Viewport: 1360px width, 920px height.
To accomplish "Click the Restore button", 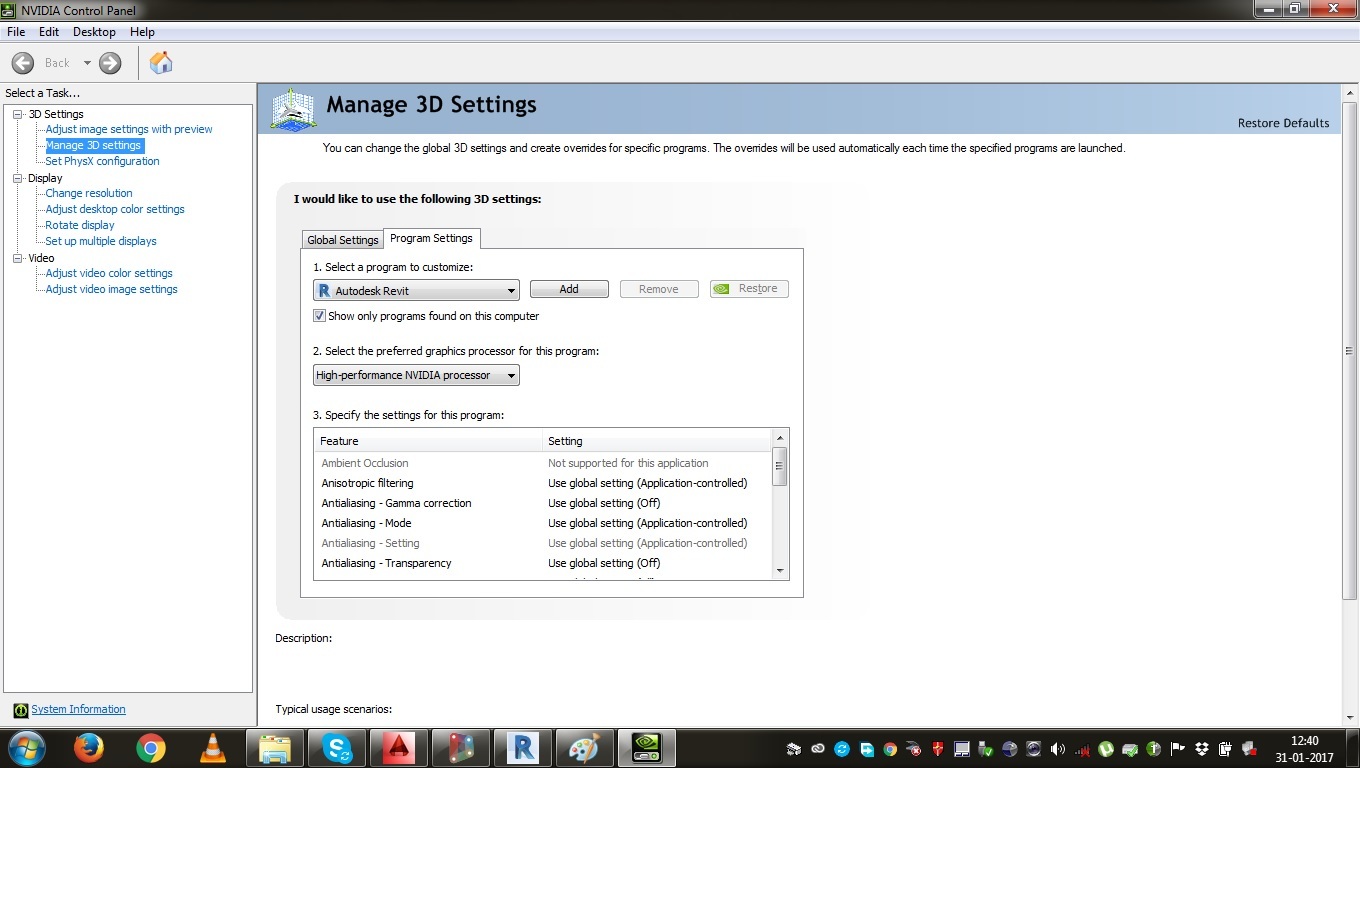I will [x=749, y=289].
